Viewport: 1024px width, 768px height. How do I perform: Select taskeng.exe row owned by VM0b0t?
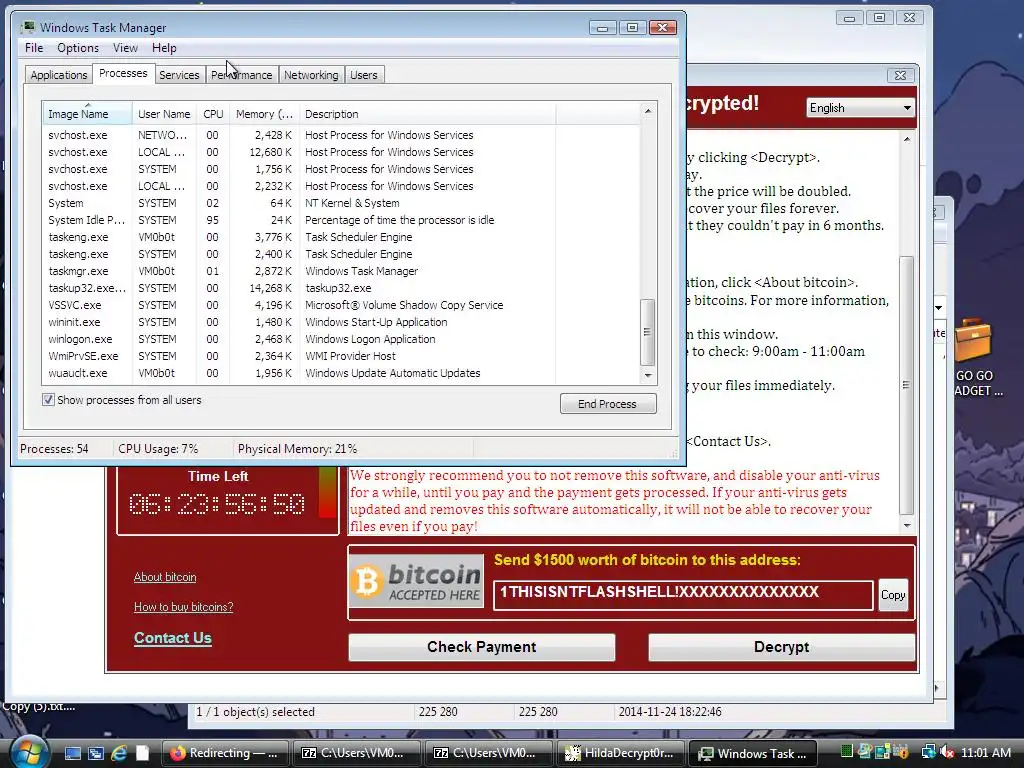pyautogui.click(x=341, y=237)
